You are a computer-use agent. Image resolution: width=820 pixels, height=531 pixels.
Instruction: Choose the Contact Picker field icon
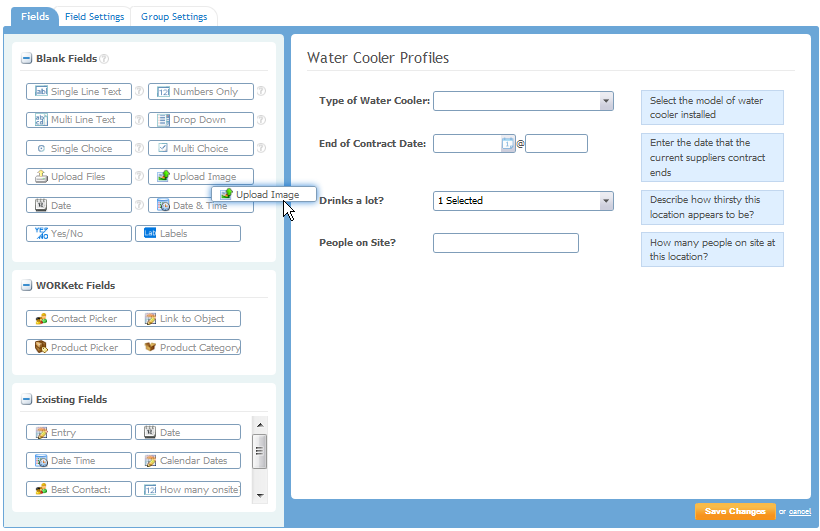click(41, 319)
